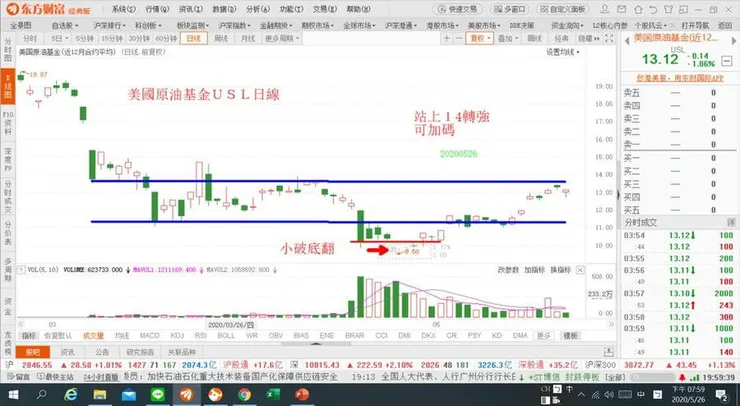Click 自定义面板 button
Screen dimensions: 740x406
tap(563, 9)
